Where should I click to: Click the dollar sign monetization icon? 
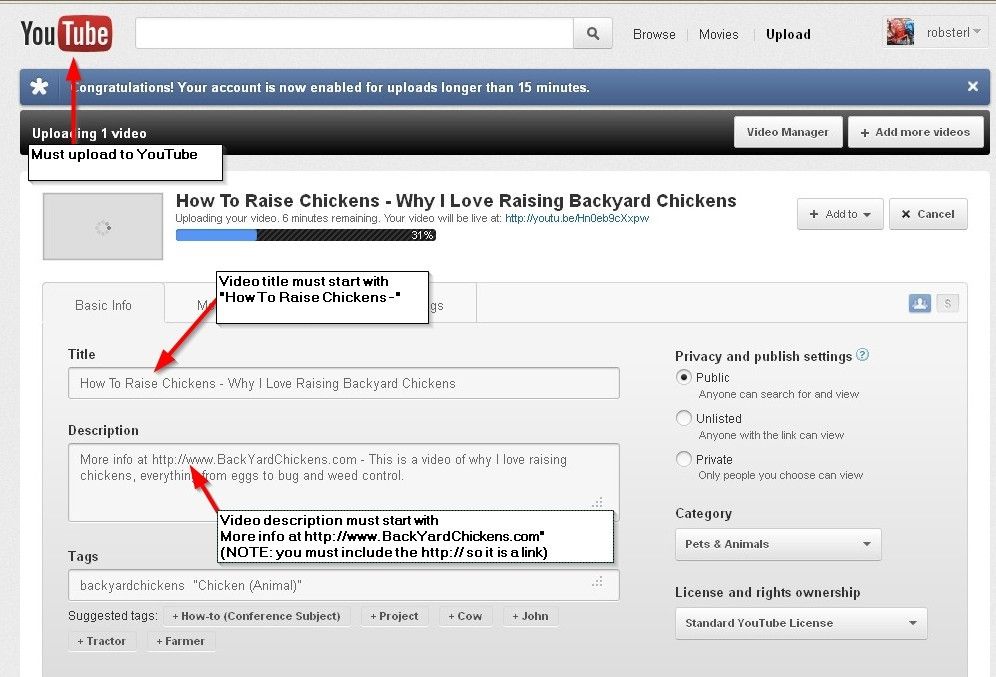(947, 303)
